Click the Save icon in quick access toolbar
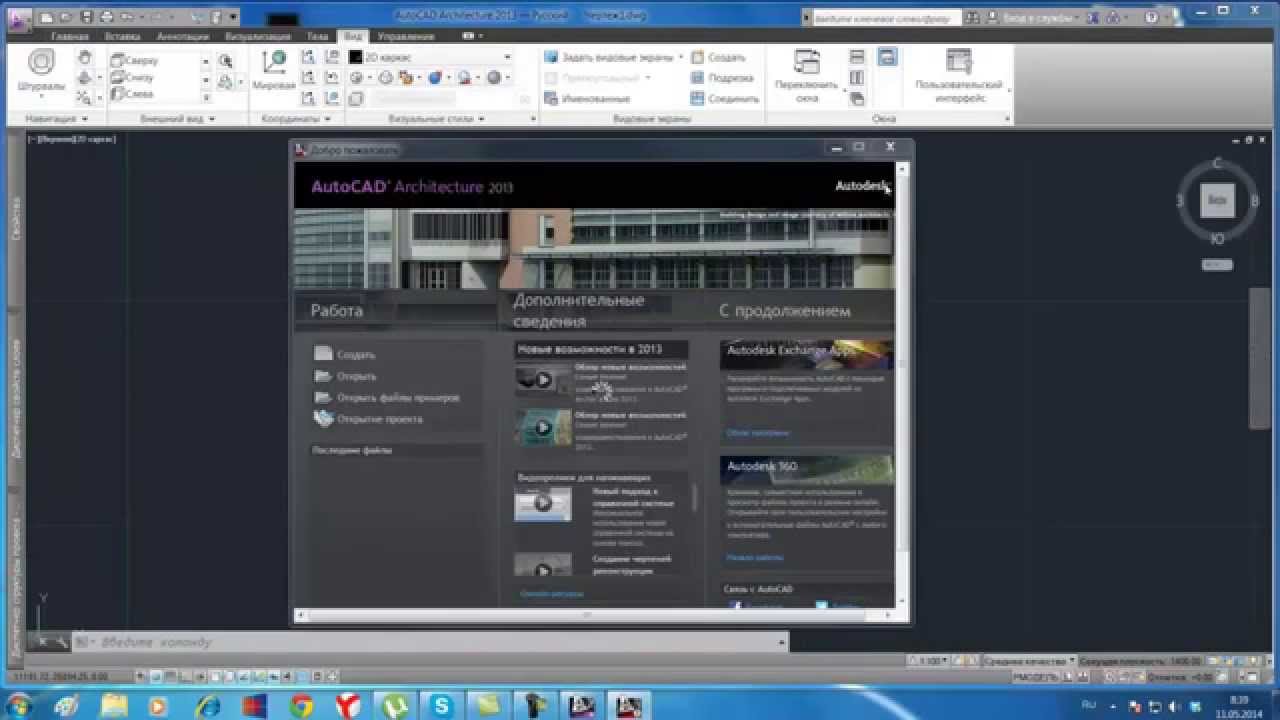The image size is (1280, 720). click(87, 17)
